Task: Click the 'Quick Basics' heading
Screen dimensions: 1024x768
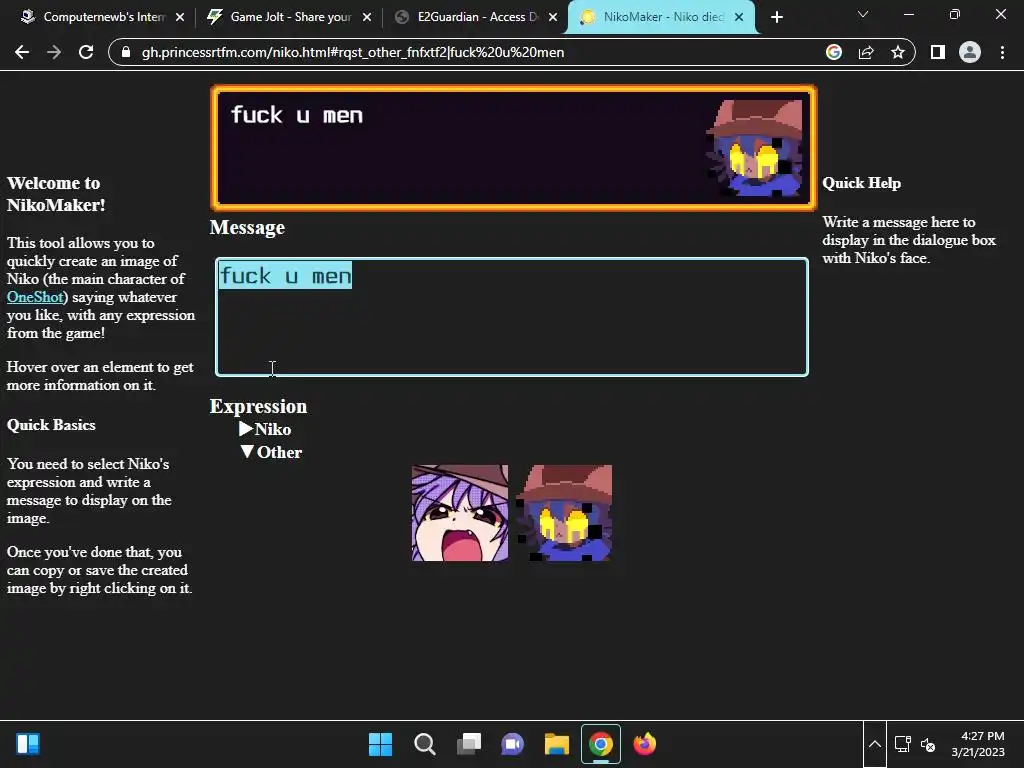Action: [x=51, y=425]
